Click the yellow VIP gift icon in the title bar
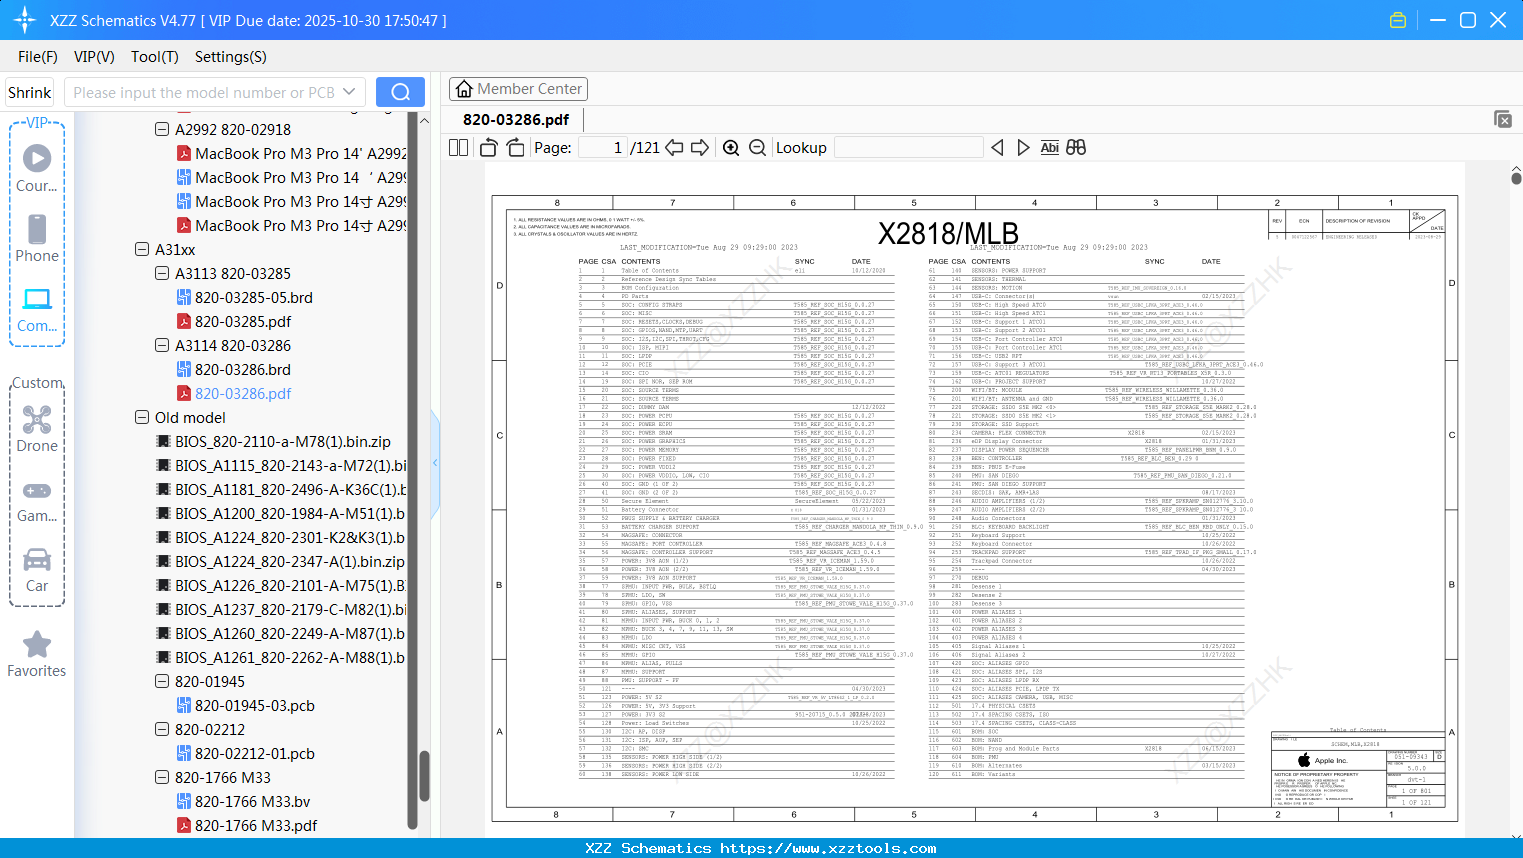This screenshot has height=858, width=1523. (x=1398, y=20)
